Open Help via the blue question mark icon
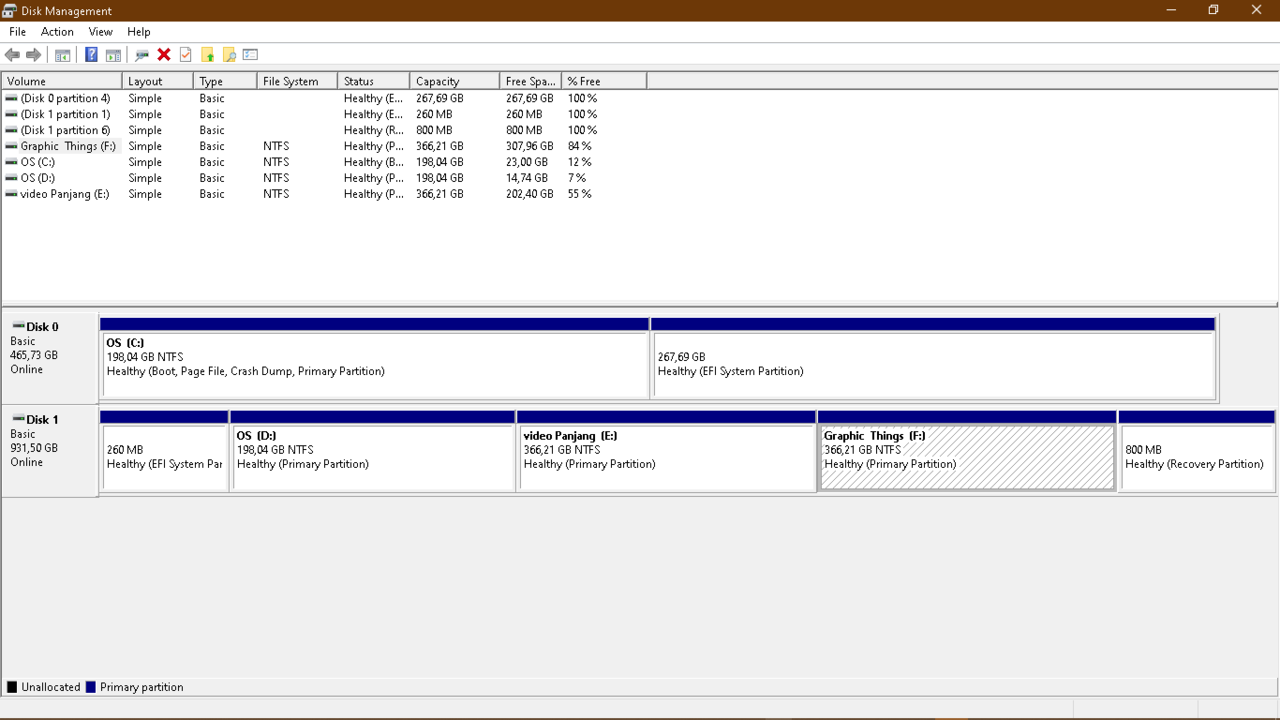This screenshot has width=1280, height=720. (x=91, y=55)
